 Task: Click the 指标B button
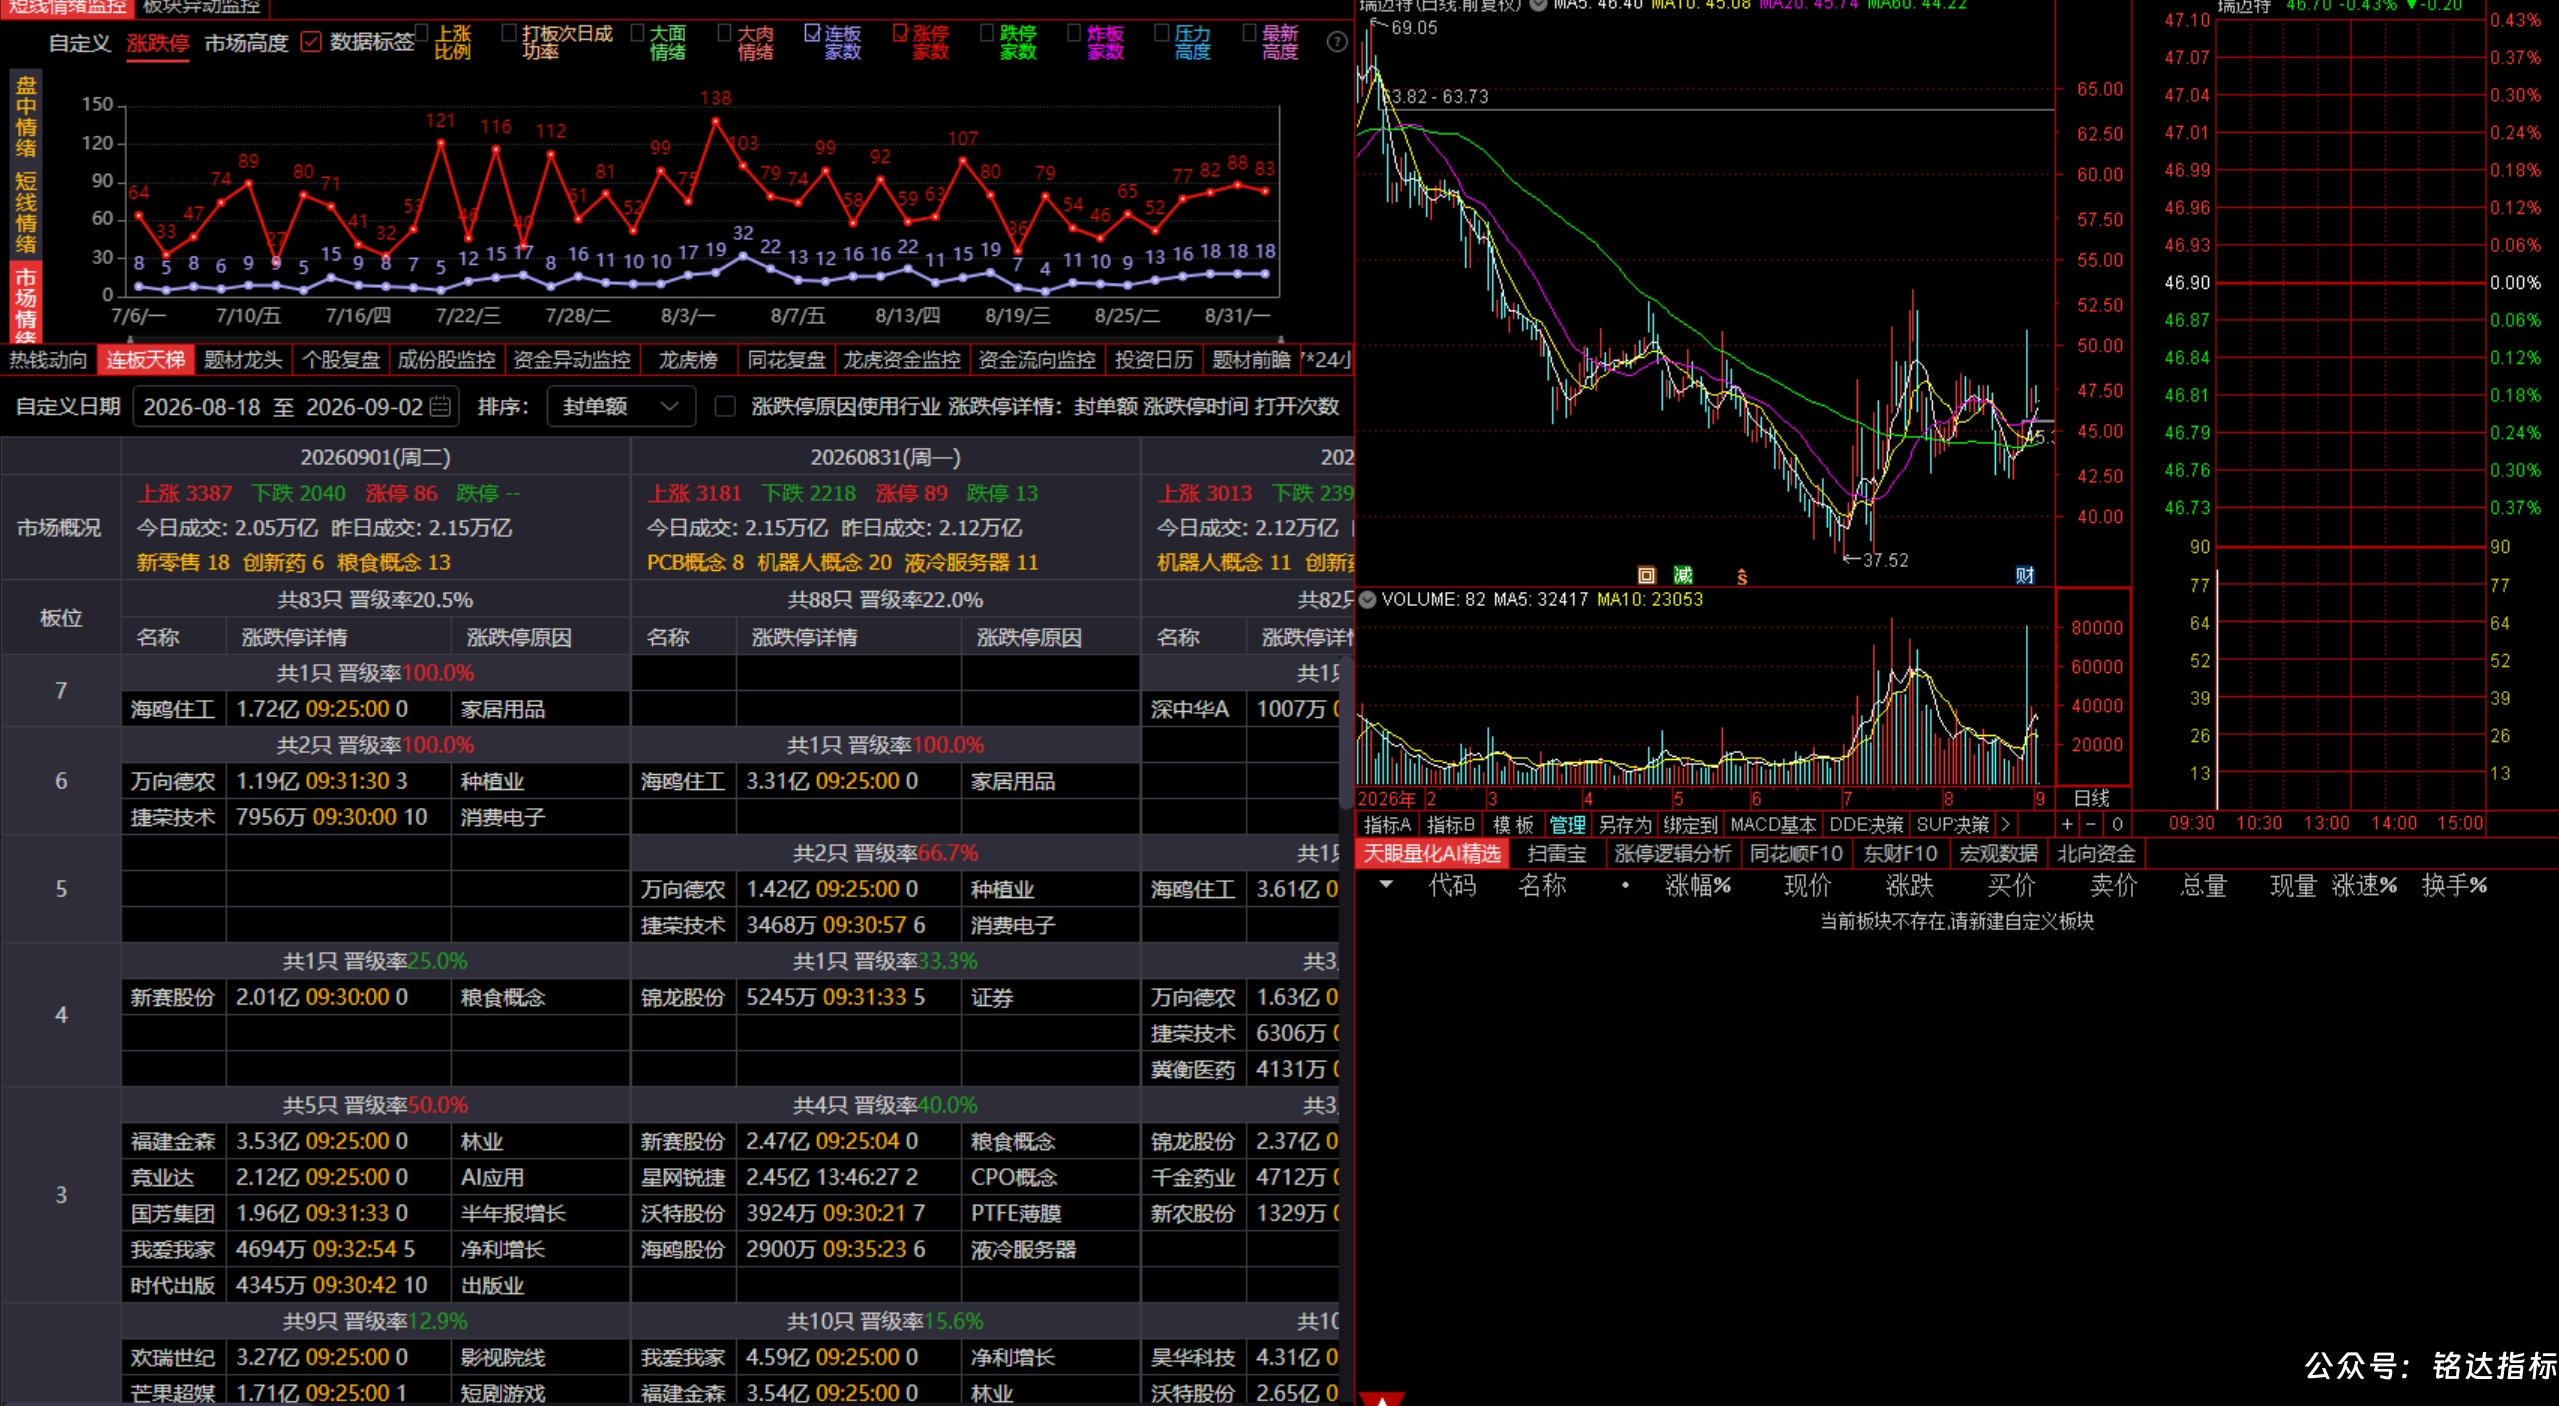(1450, 825)
